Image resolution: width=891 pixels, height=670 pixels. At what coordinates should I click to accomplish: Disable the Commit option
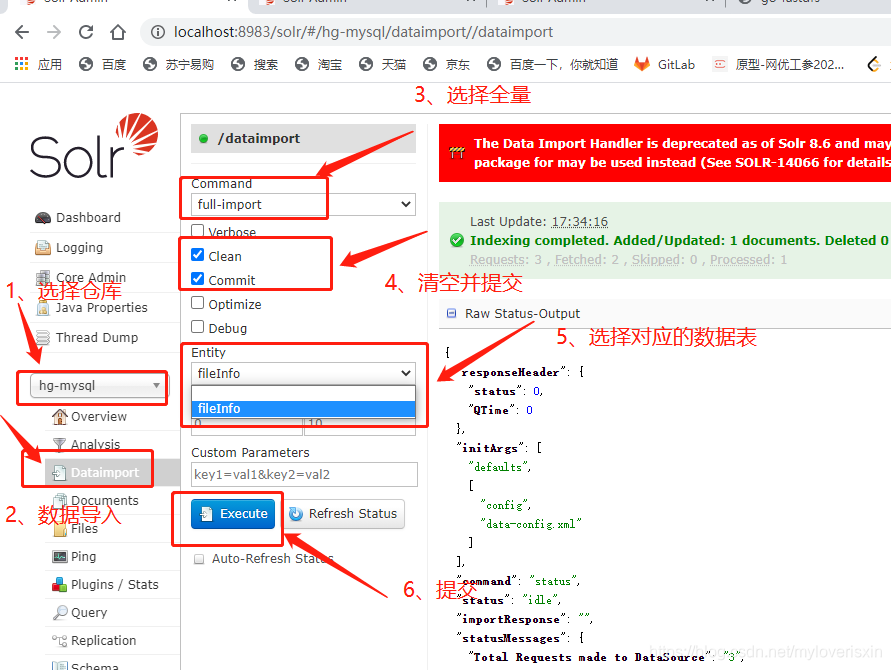coord(197,279)
